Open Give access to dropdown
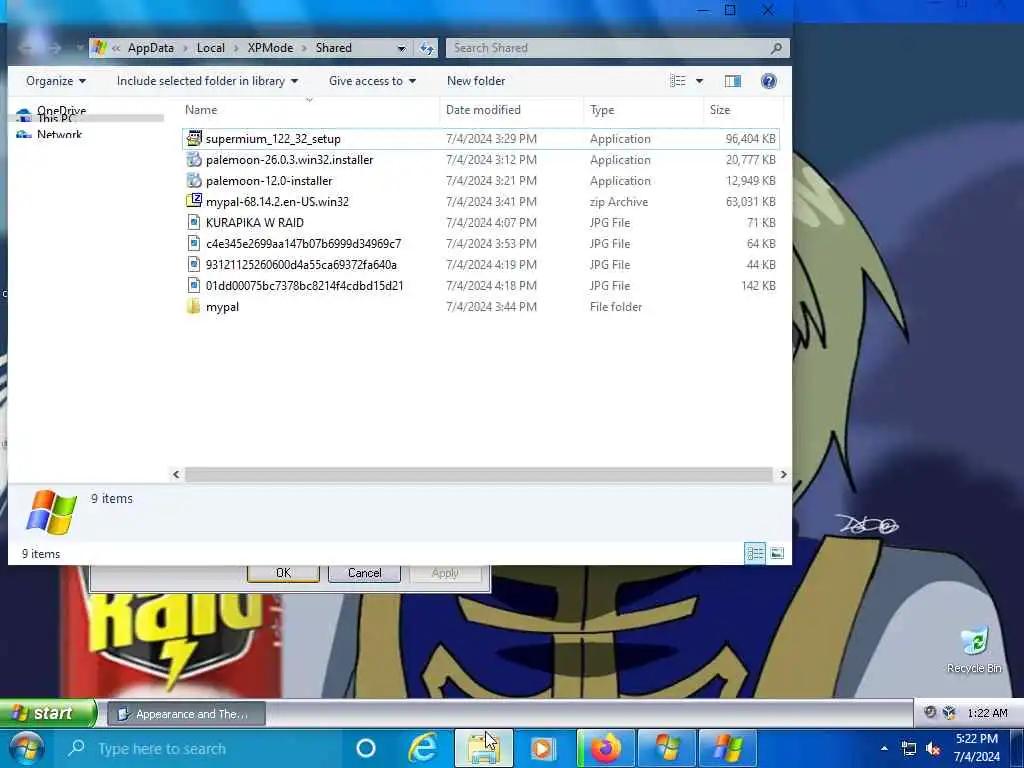The image size is (1024, 768). coord(372,81)
